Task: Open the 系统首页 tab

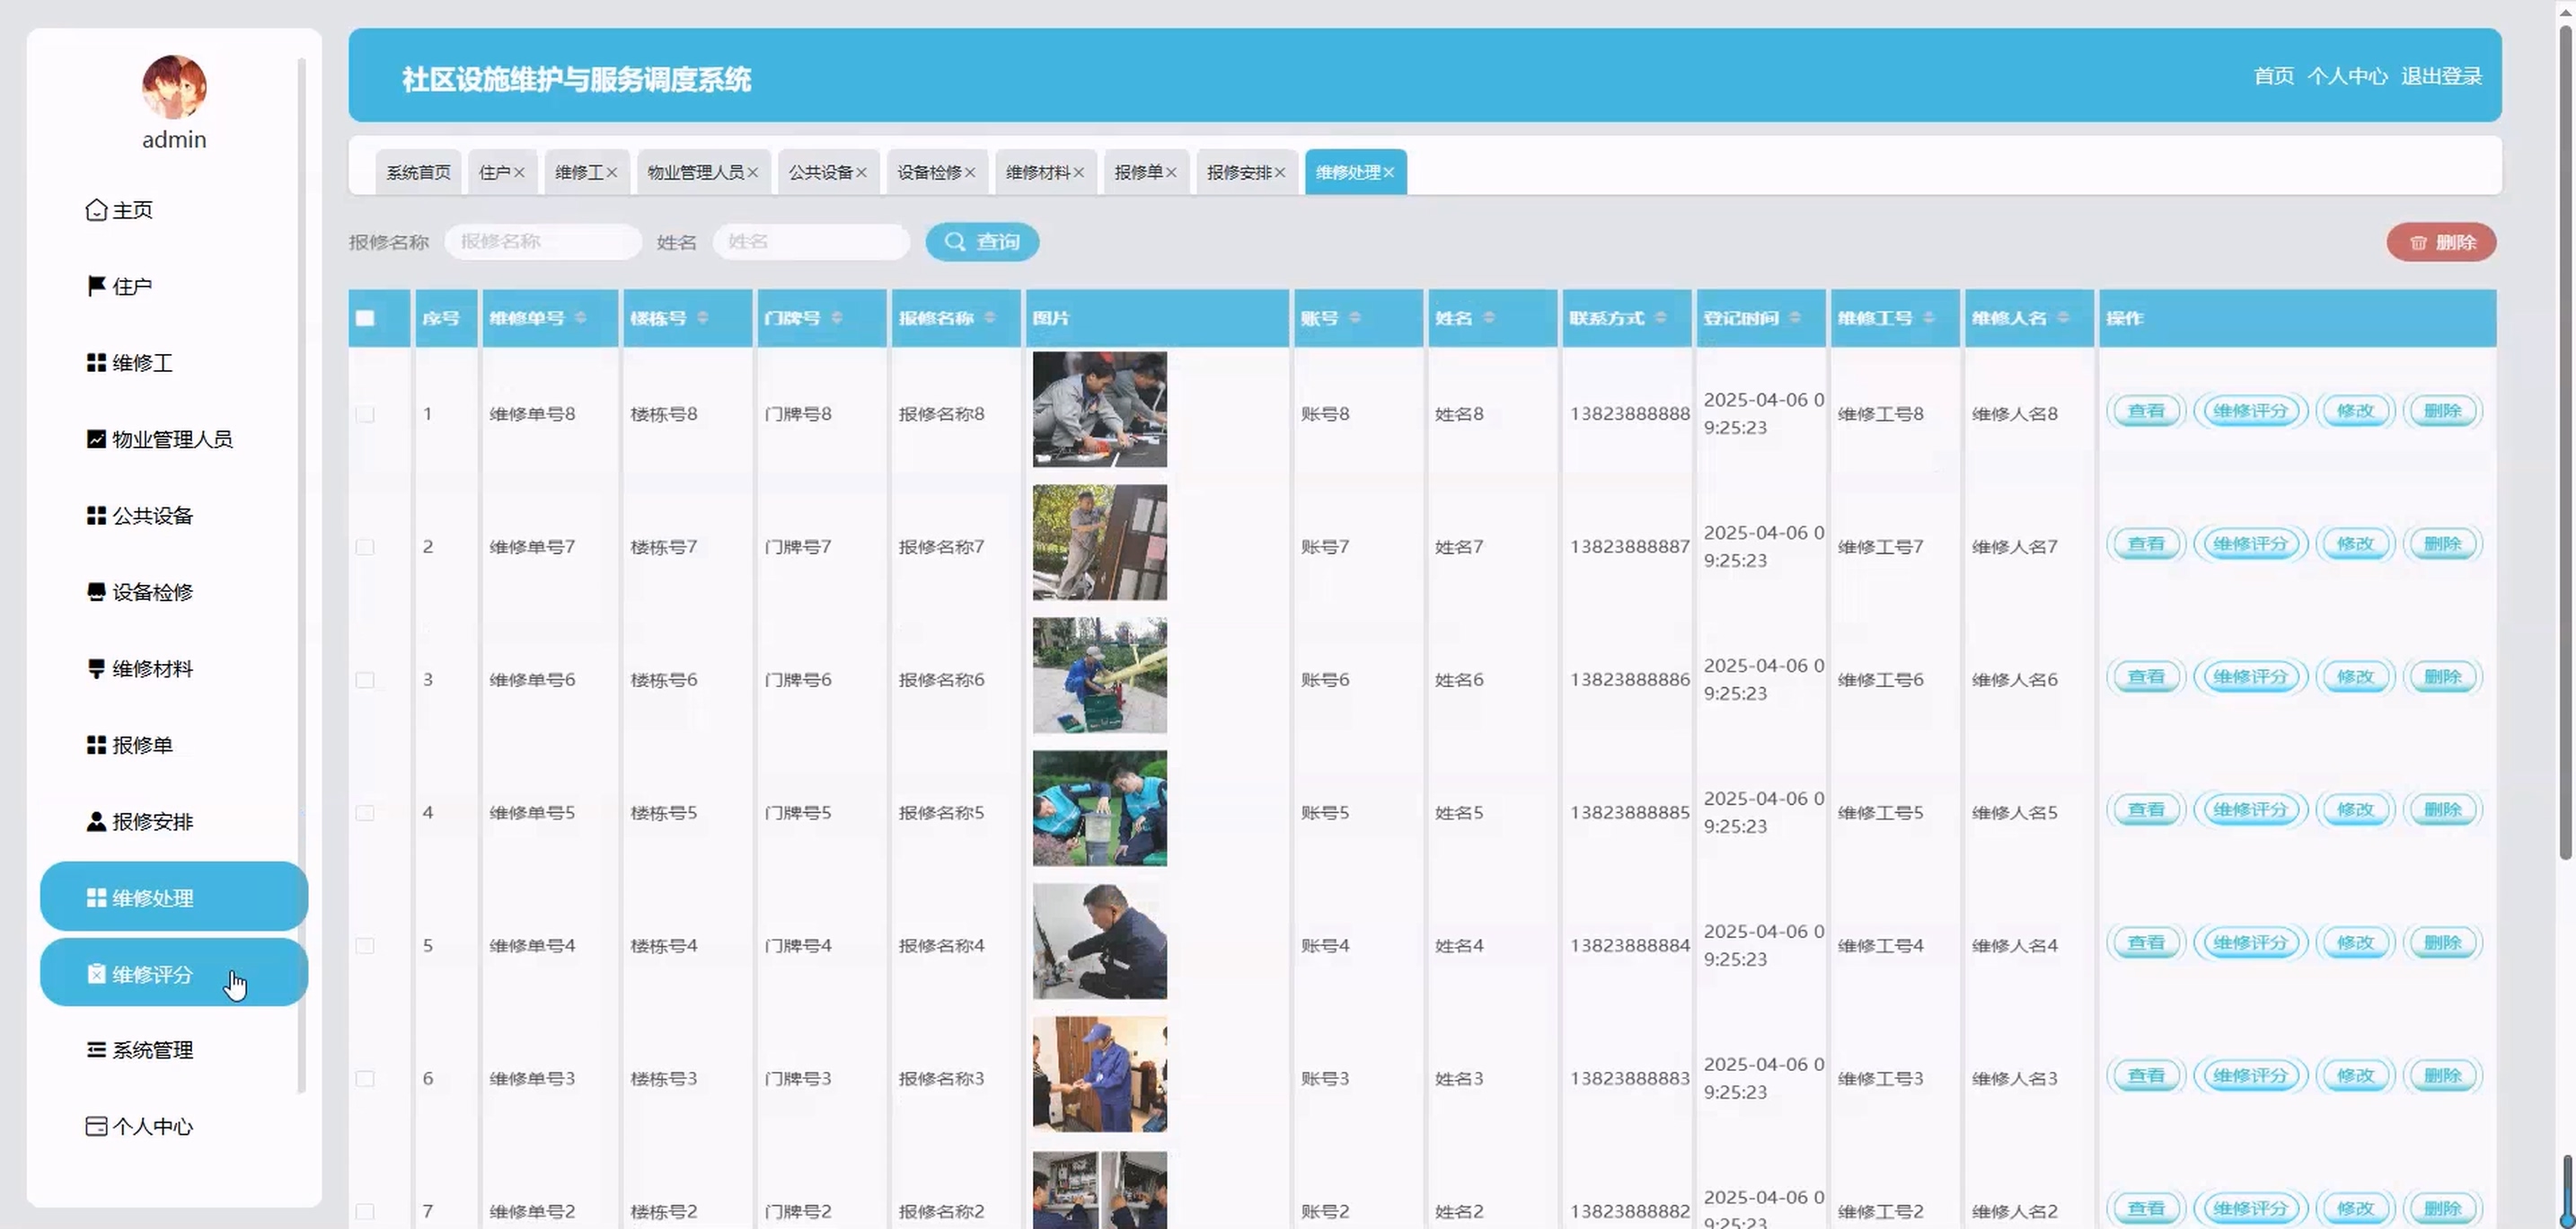Action: pos(418,173)
